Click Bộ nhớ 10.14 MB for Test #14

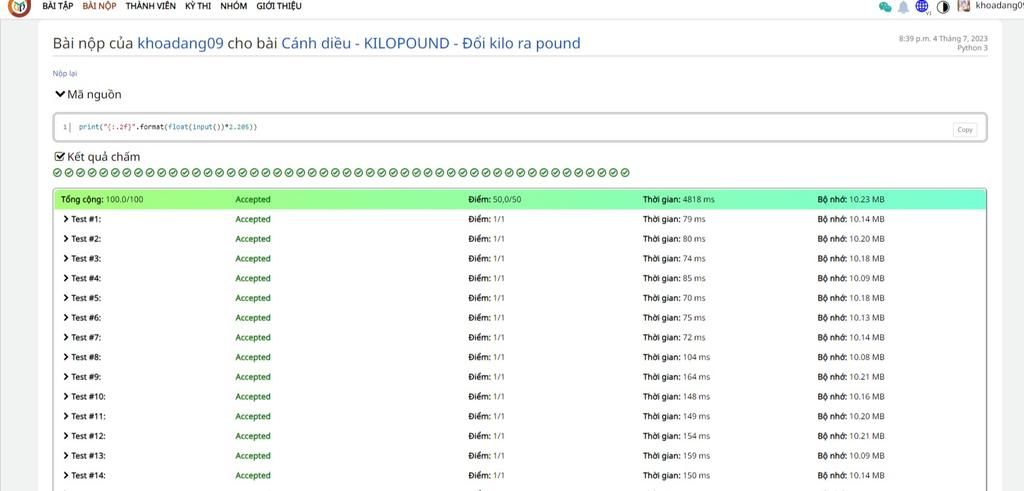(851, 475)
